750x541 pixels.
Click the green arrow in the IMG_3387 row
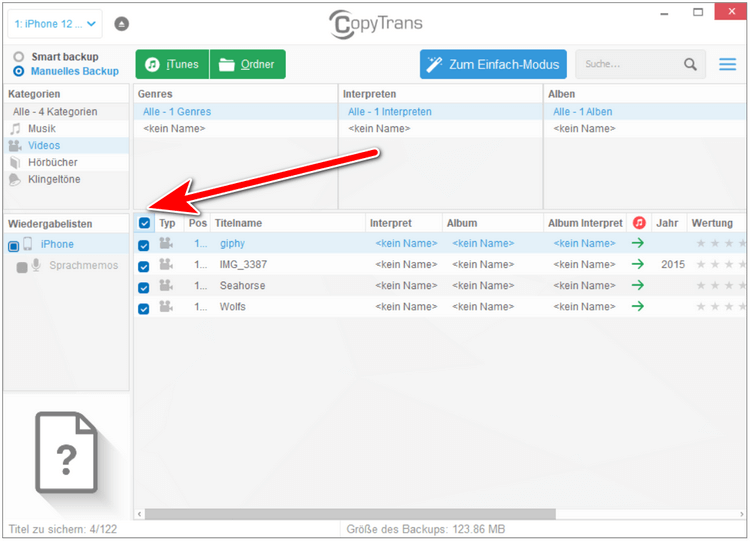click(638, 264)
